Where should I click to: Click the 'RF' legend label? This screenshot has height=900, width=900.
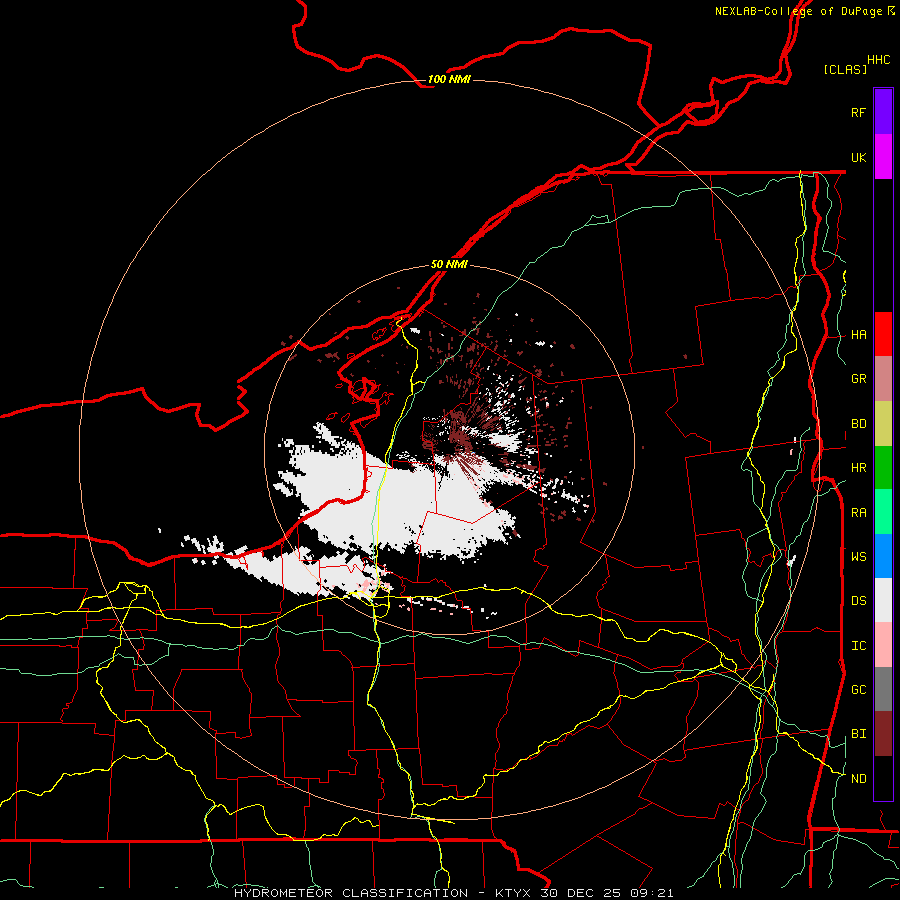click(x=858, y=112)
